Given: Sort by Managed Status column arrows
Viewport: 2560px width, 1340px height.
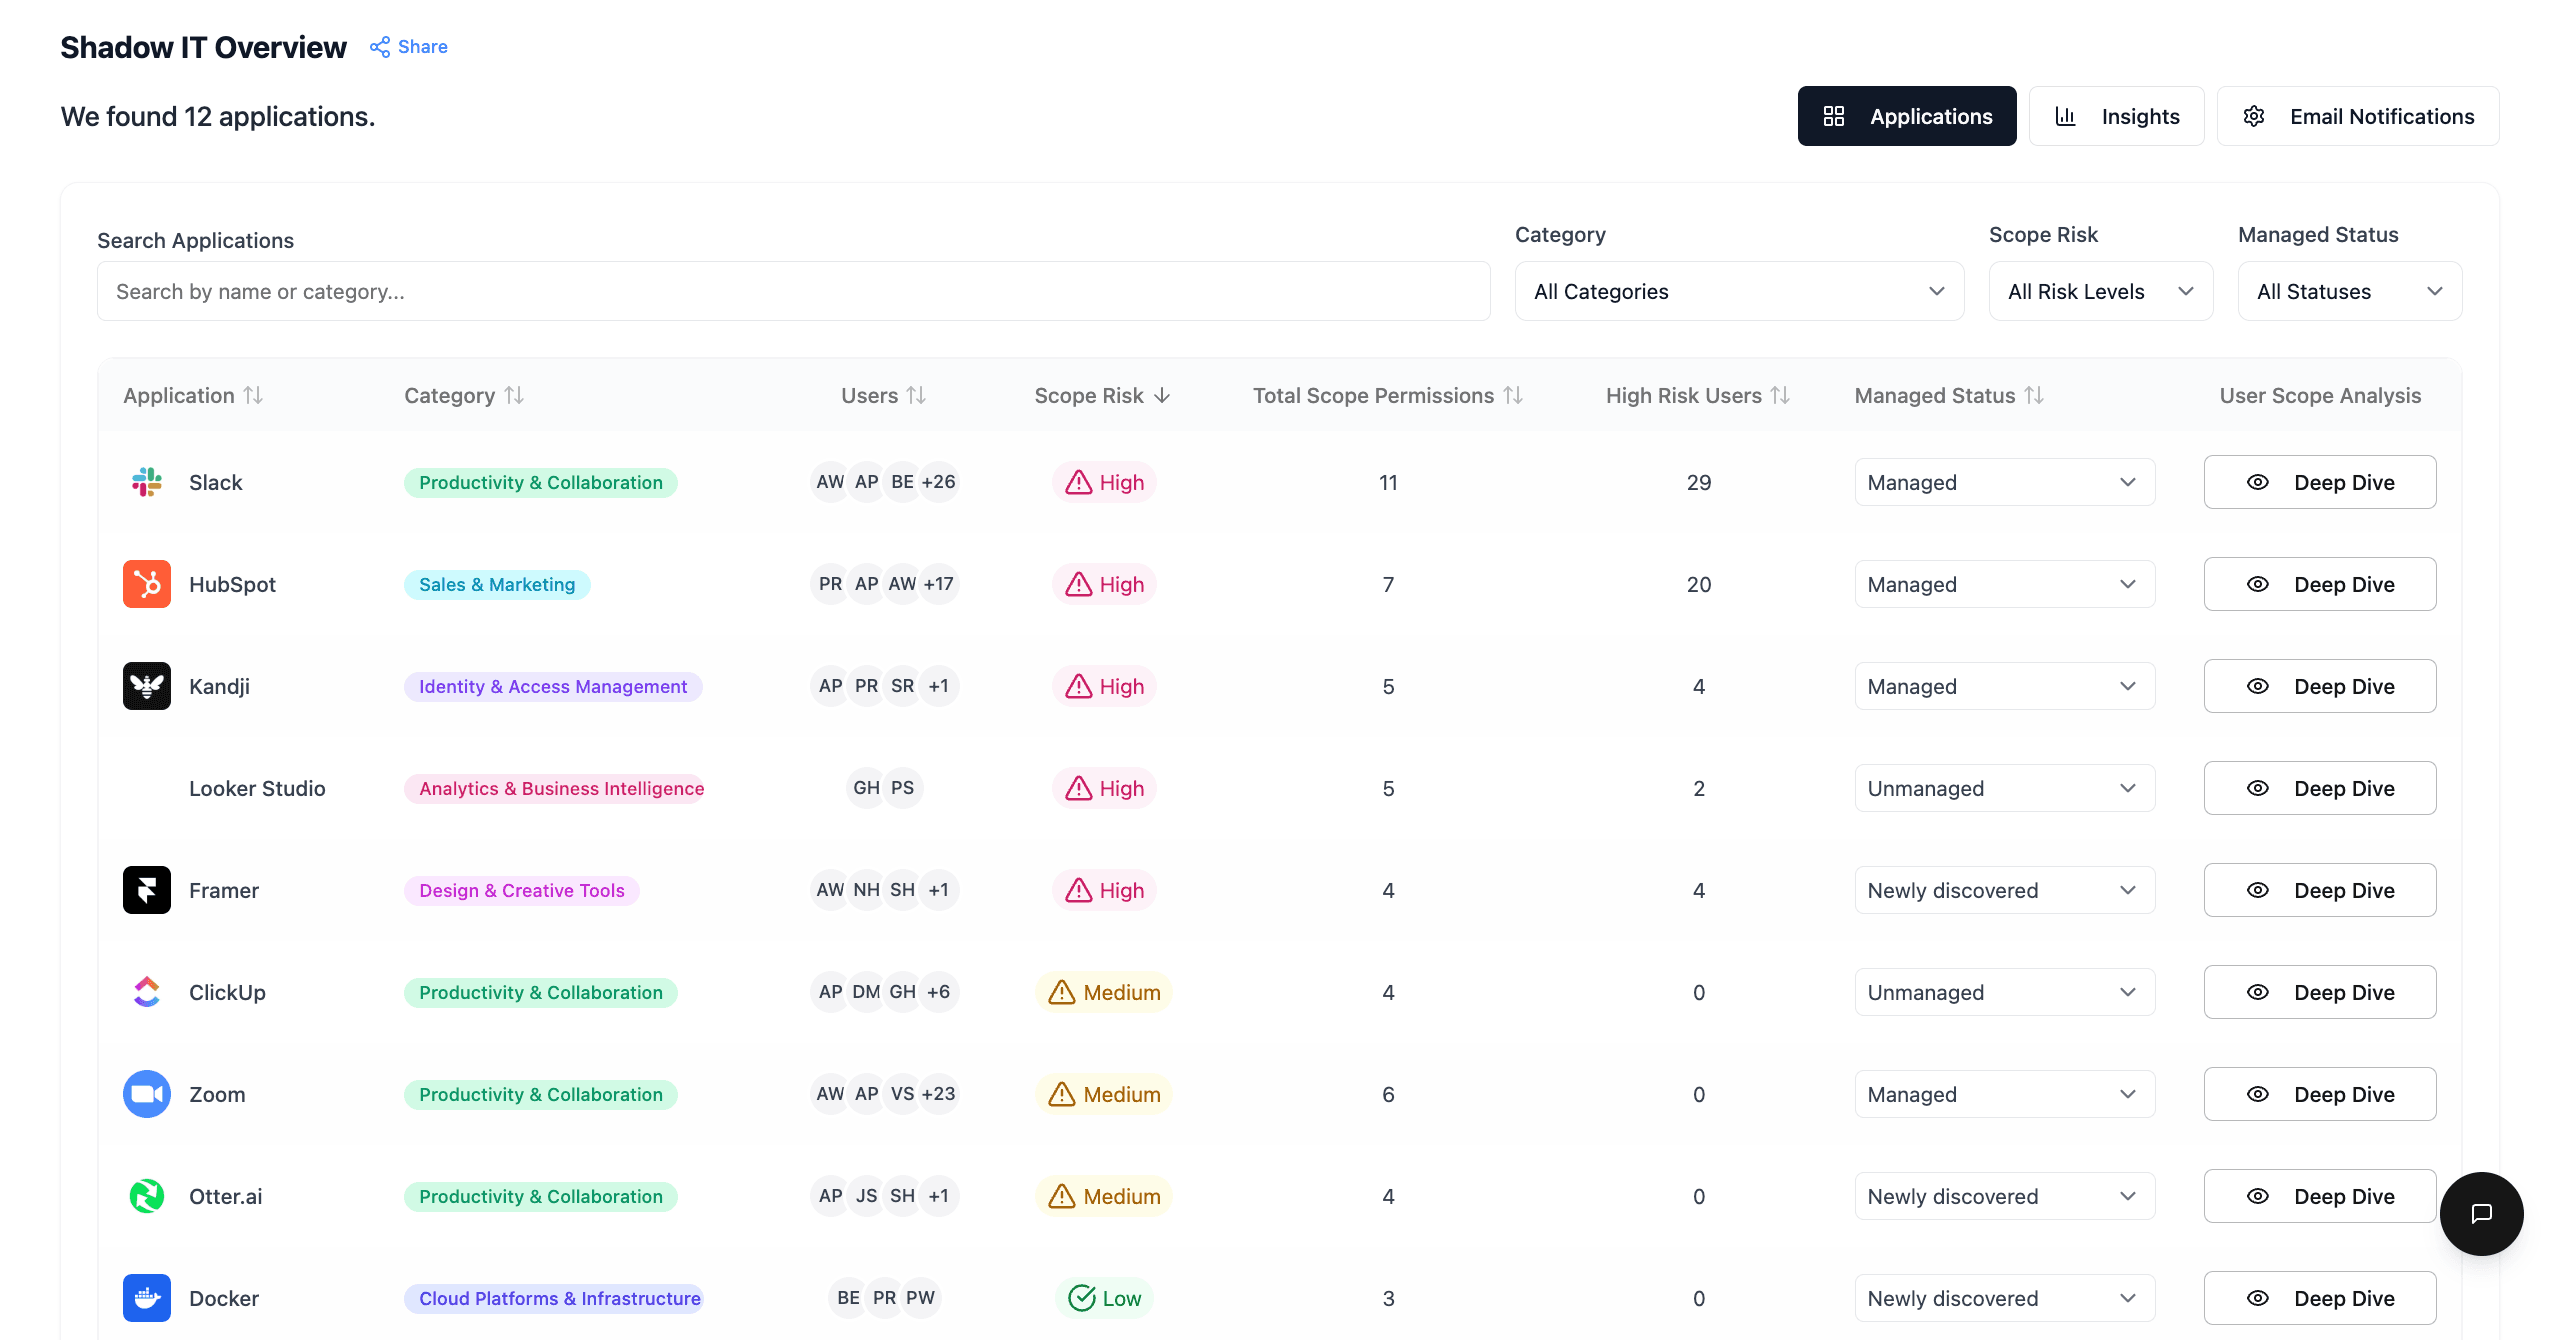Looking at the screenshot, I should [x=2034, y=396].
